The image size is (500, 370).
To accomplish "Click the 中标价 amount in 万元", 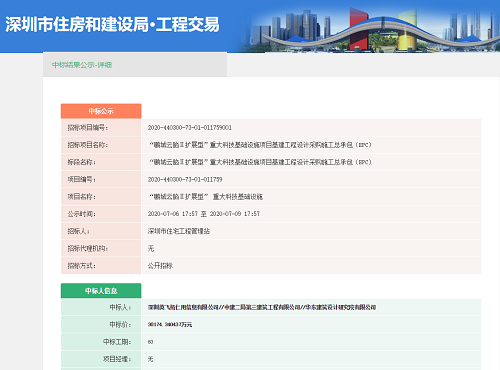I will 170,325.
